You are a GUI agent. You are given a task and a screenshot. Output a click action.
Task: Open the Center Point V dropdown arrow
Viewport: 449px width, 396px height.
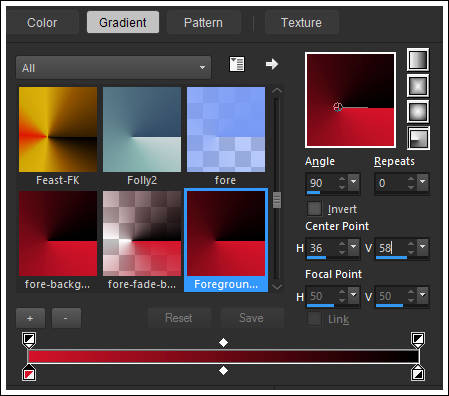(423, 247)
